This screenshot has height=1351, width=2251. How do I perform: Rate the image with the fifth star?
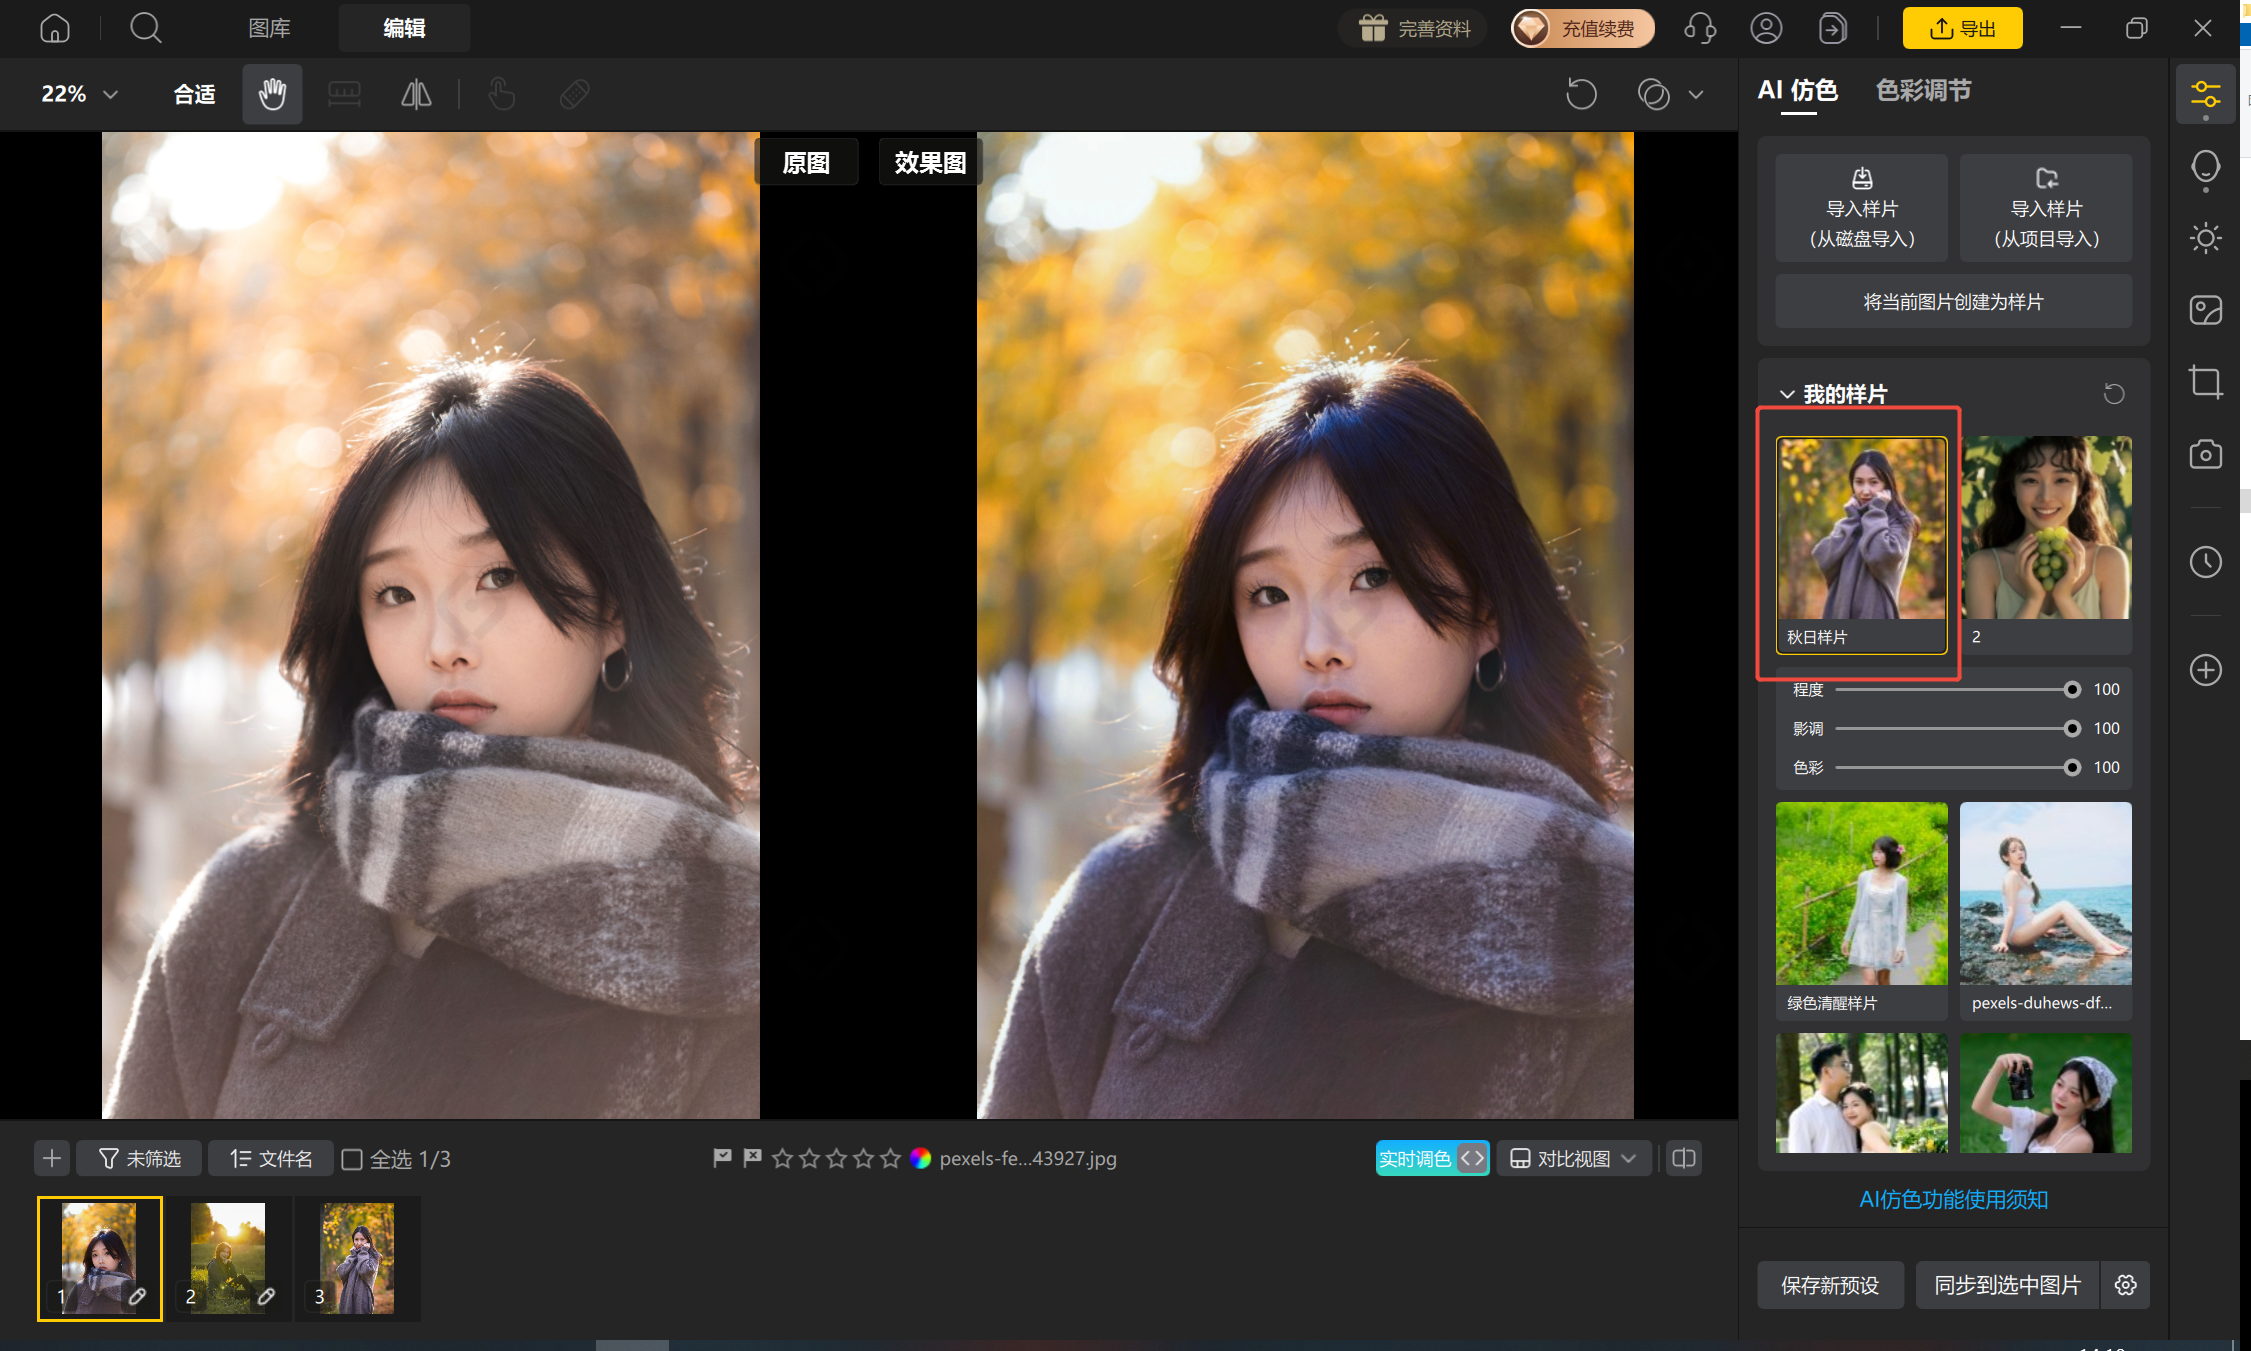pyautogui.click(x=890, y=1158)
